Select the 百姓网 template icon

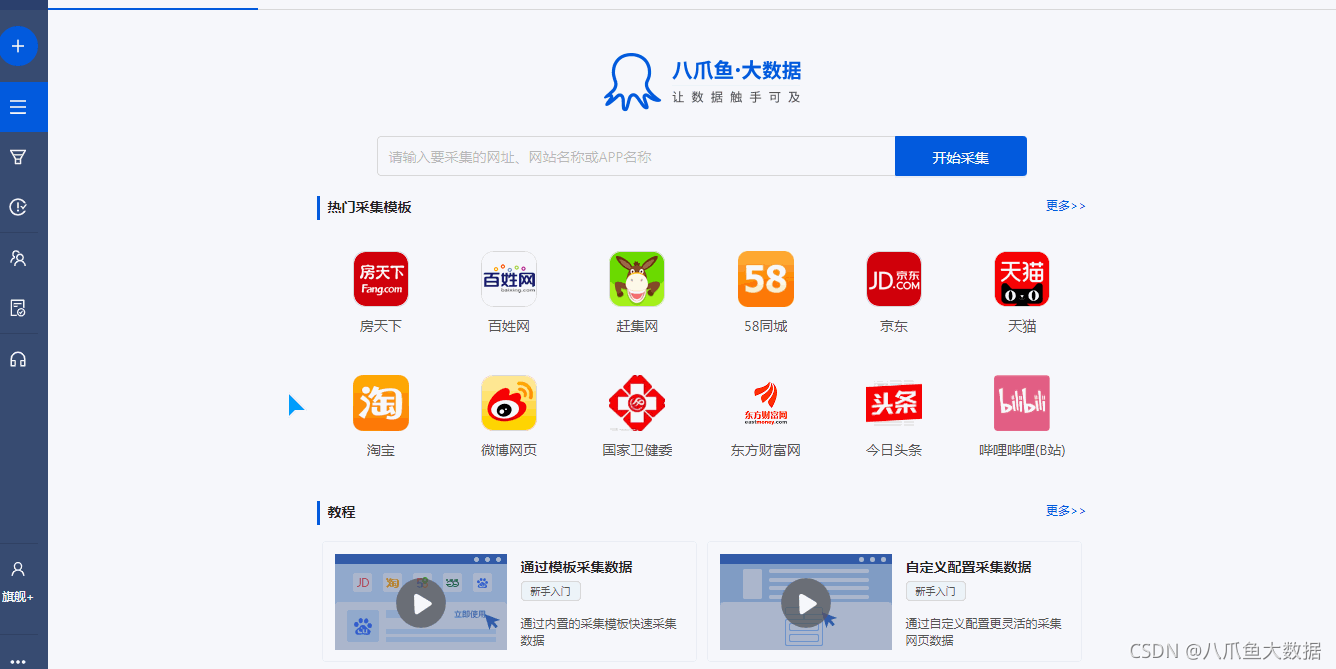[509, 279]
